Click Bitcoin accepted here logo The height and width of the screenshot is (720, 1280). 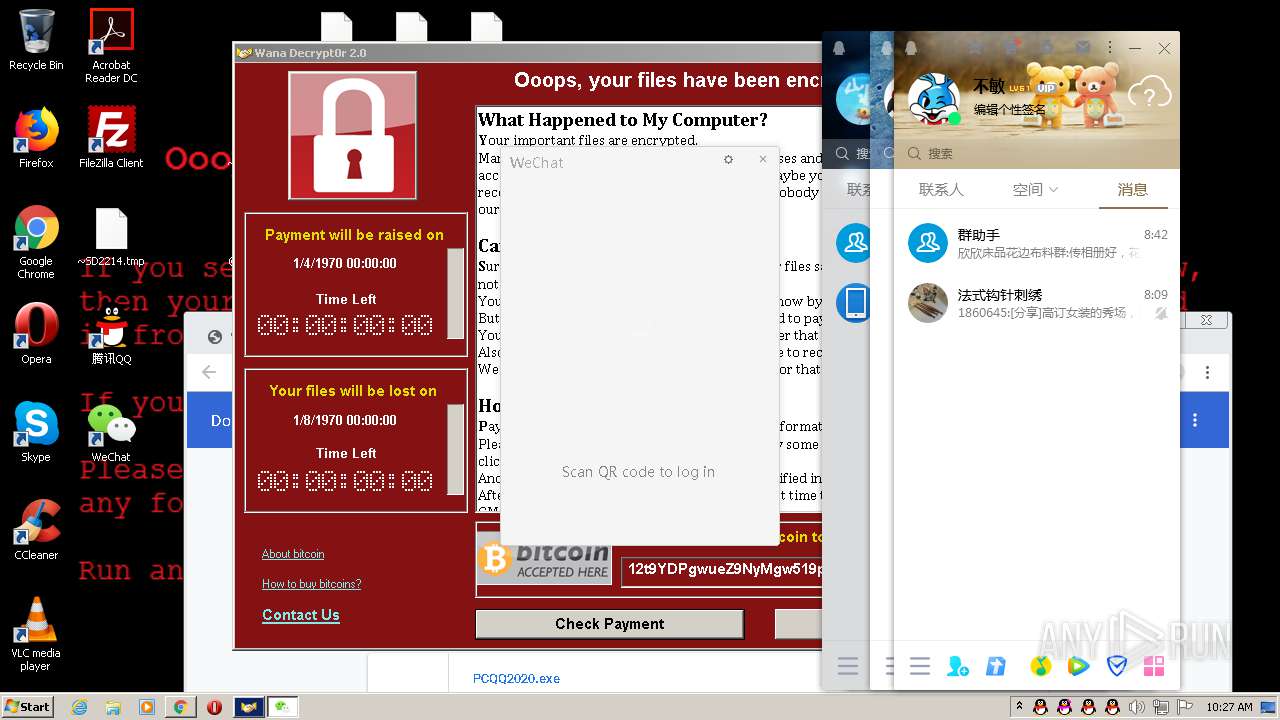tap(545, 560)
